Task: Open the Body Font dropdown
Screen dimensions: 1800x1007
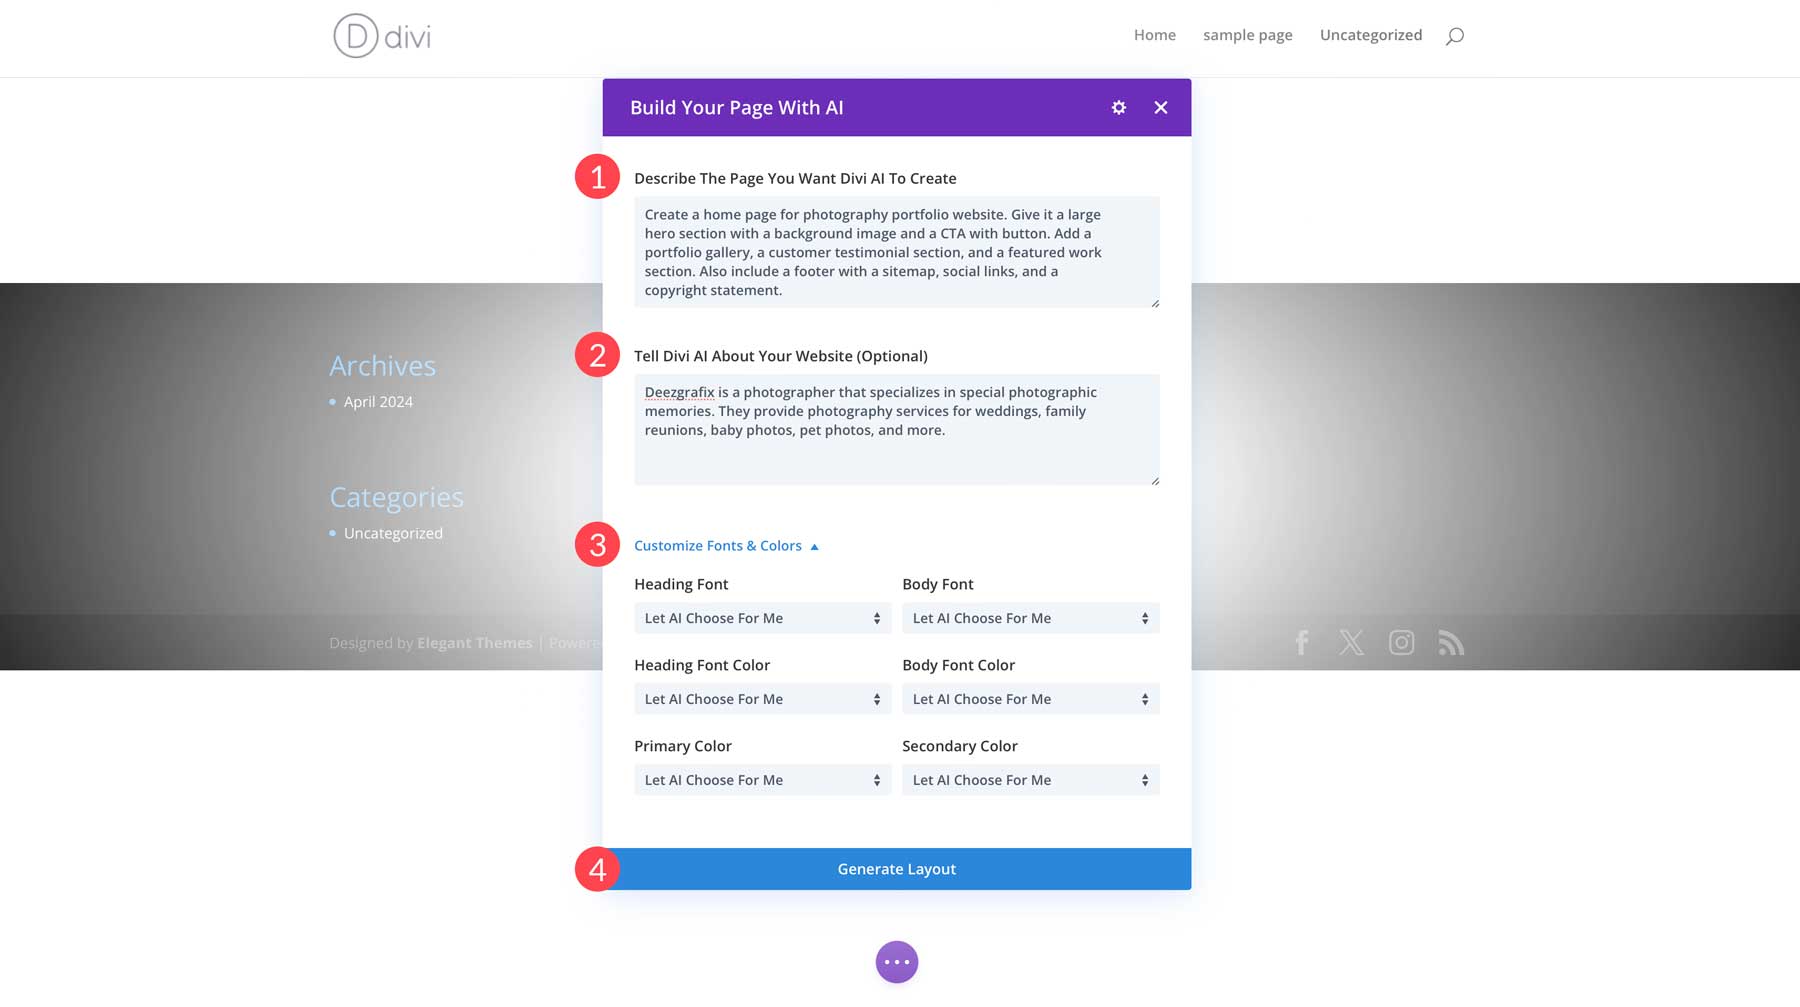Action: (1030, 618)
